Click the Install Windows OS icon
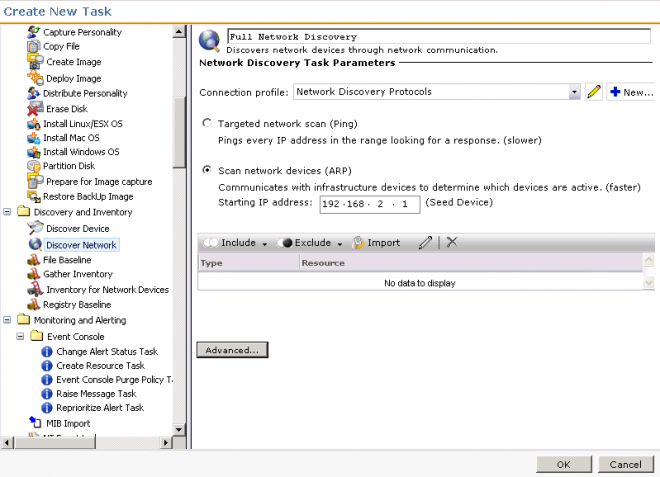This screenshot has width=660, height=477. point(34,152)
